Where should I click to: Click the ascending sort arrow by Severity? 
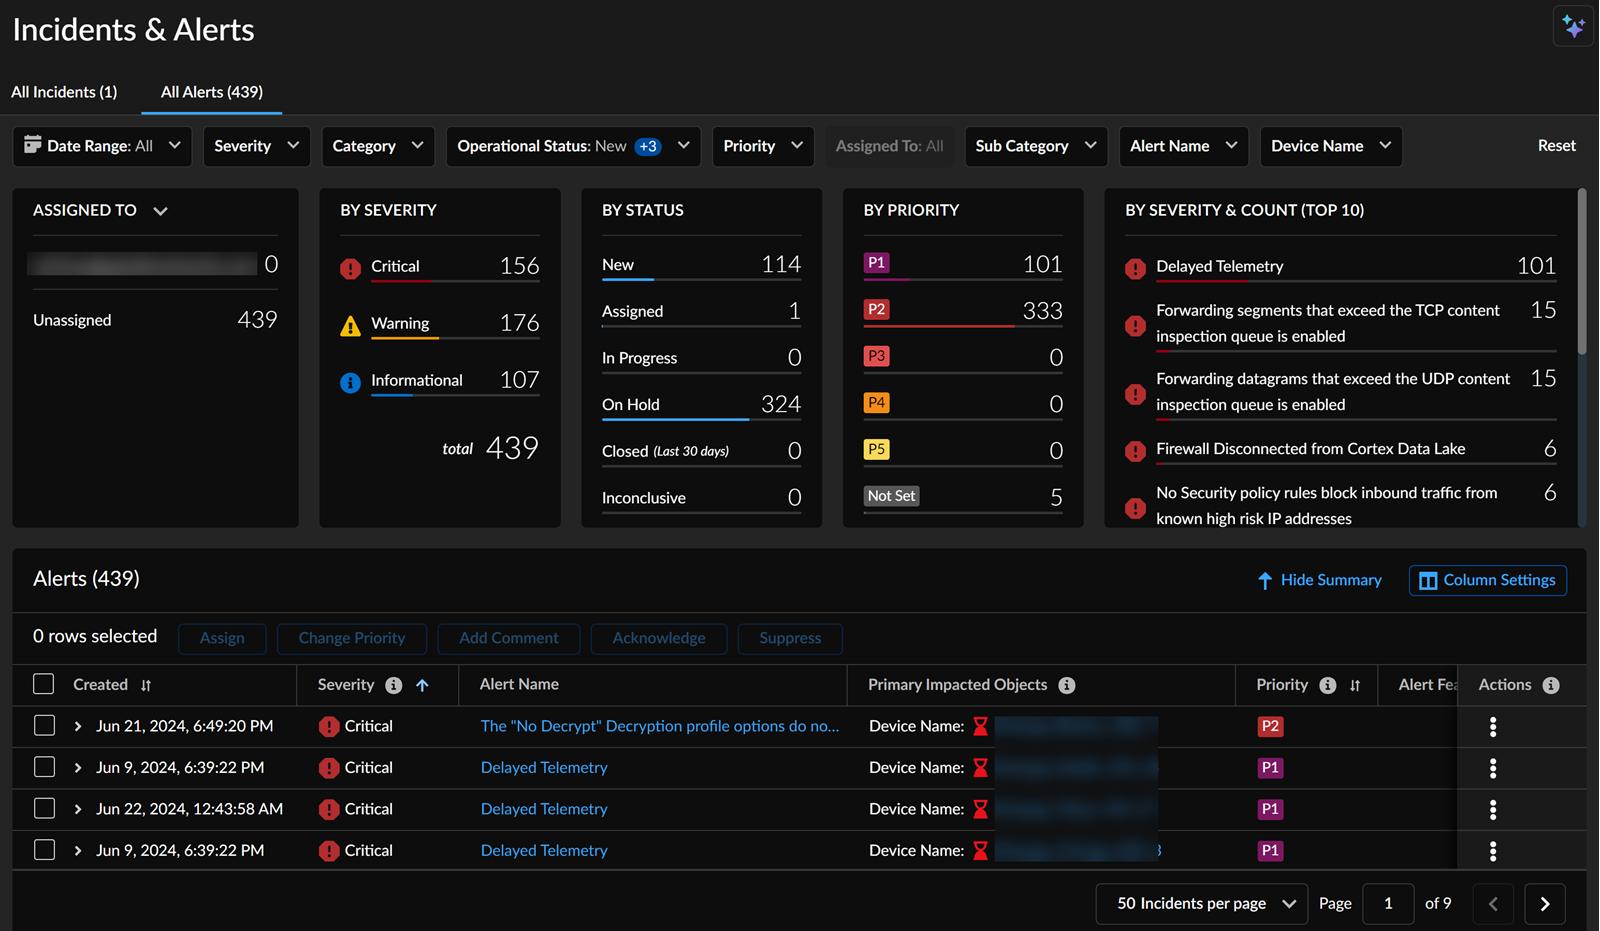click(x=422, y=685)
